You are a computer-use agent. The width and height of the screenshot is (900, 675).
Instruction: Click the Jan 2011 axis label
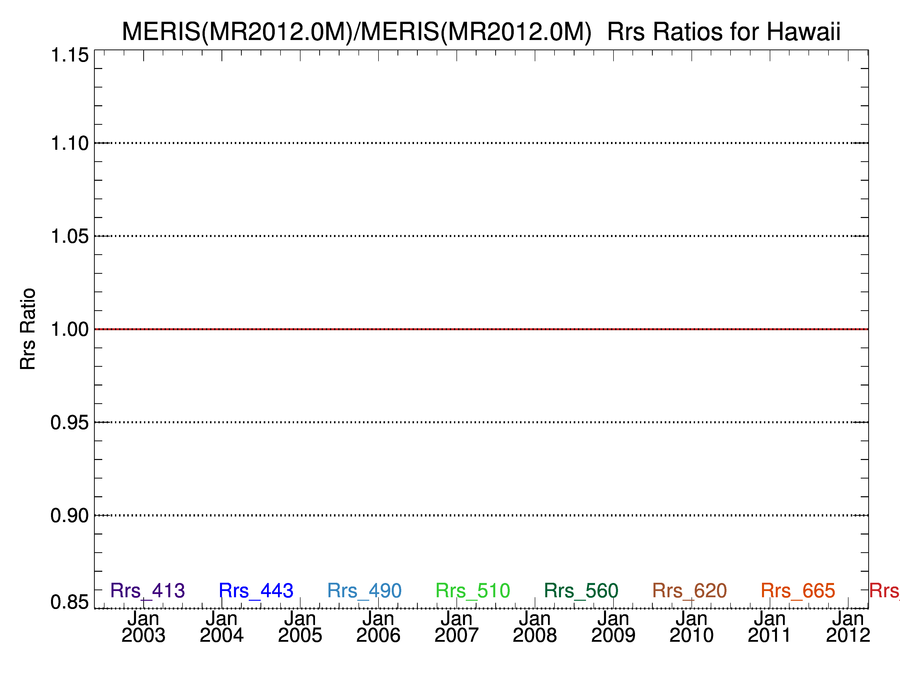click(x=770, y=627)
